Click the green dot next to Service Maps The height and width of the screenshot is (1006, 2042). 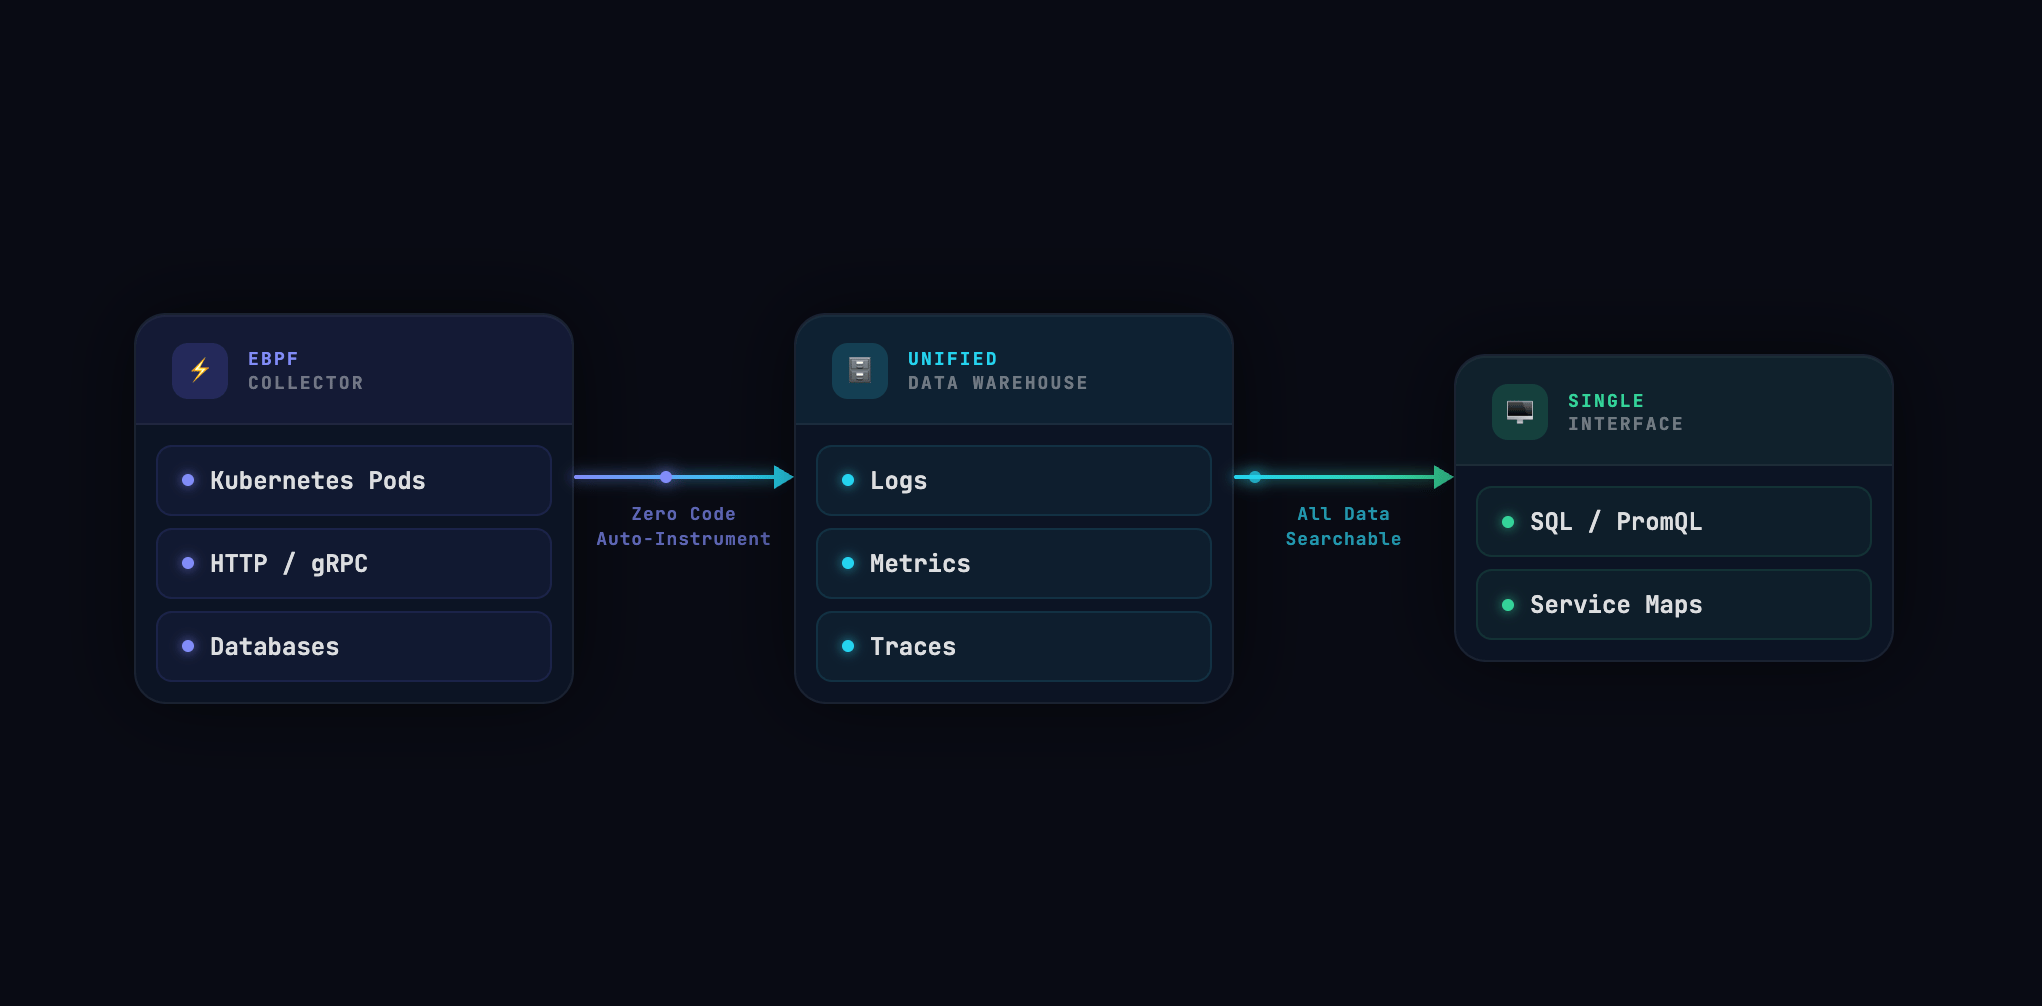1506,604
